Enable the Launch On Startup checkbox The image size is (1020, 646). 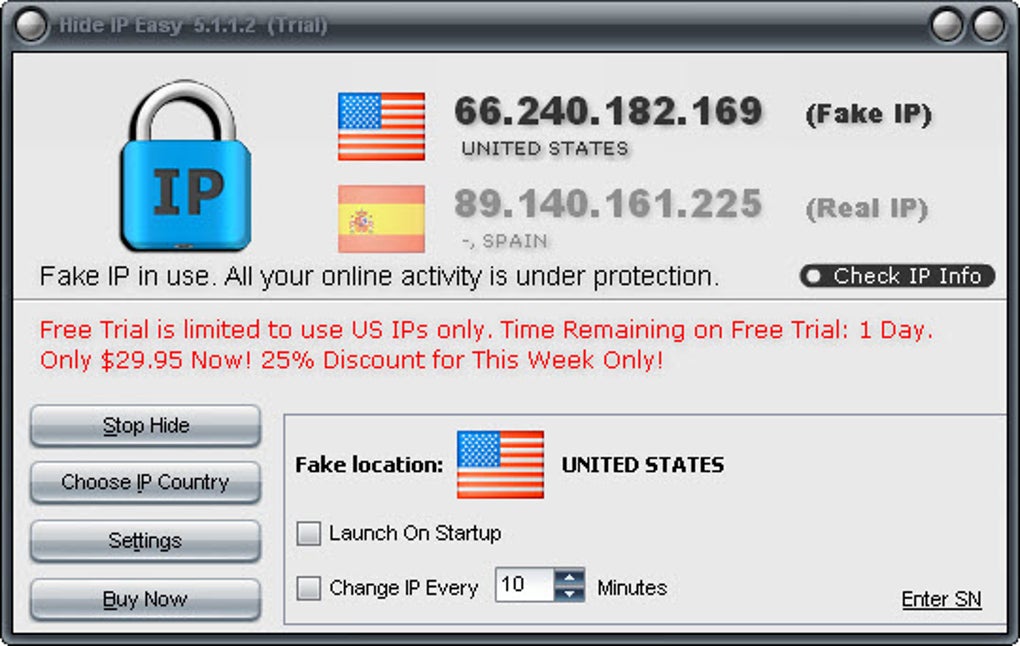(308, 533)
